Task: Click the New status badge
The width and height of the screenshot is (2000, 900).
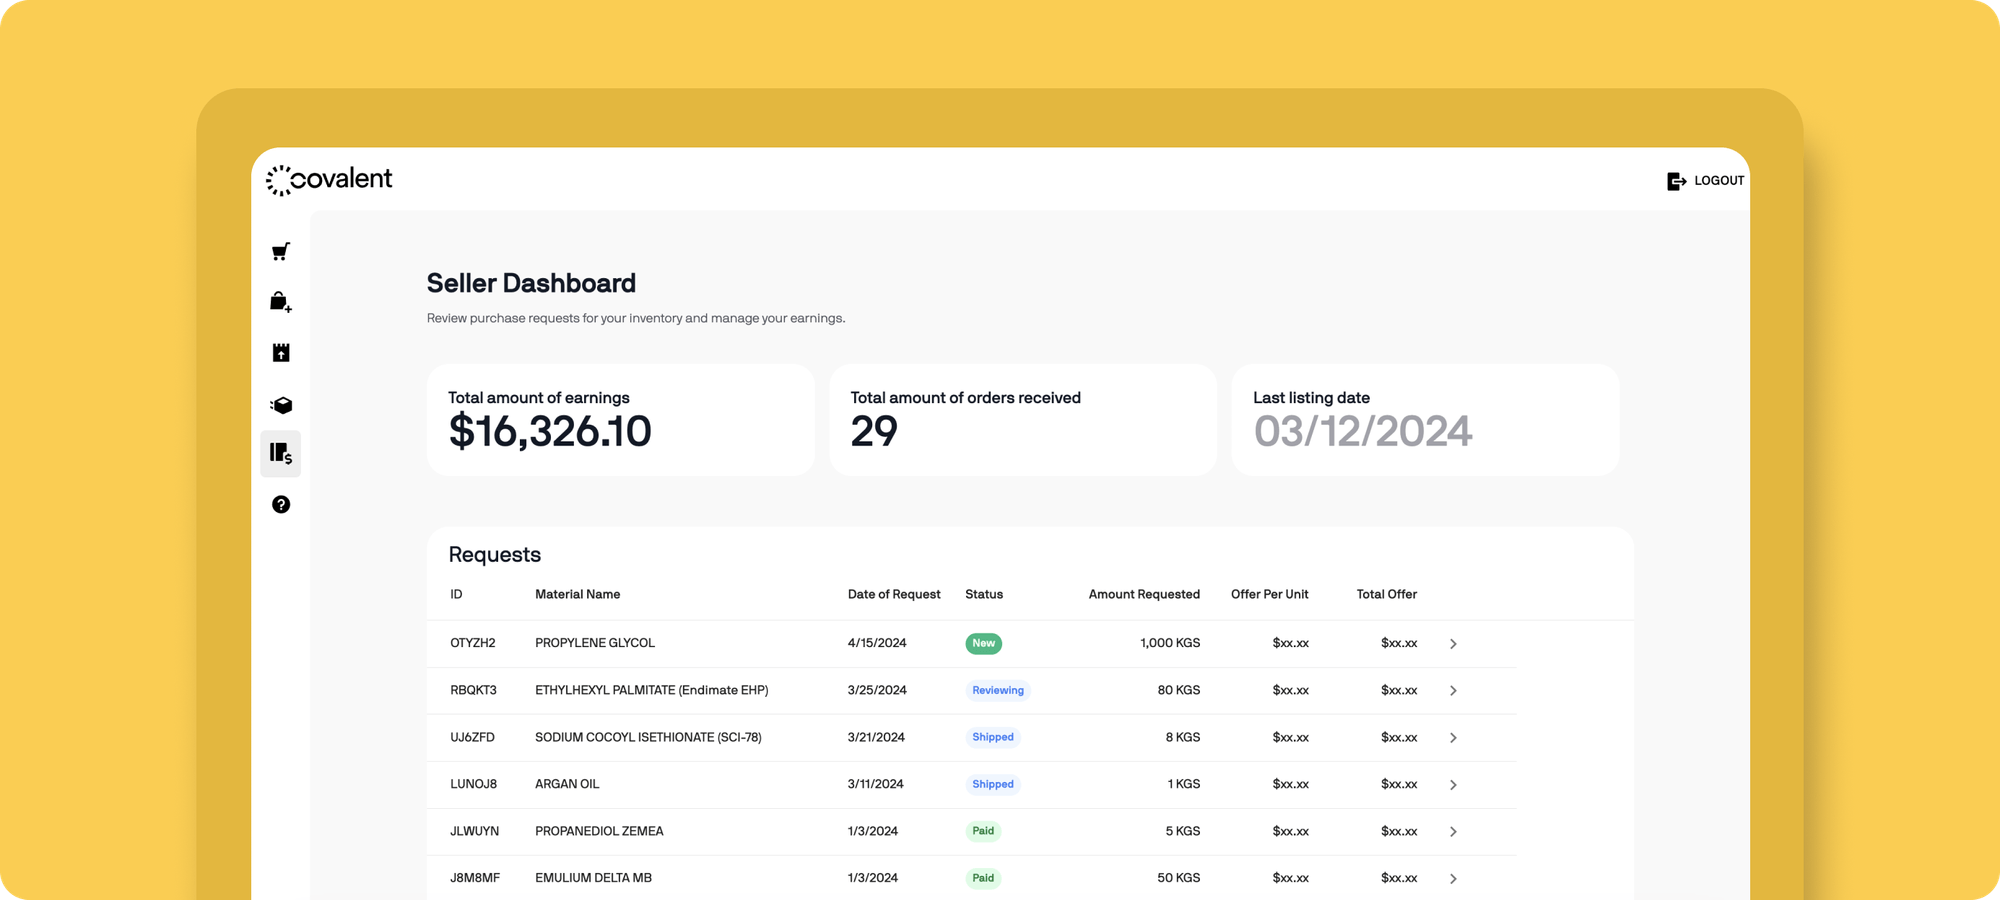Action: [984, 644]
